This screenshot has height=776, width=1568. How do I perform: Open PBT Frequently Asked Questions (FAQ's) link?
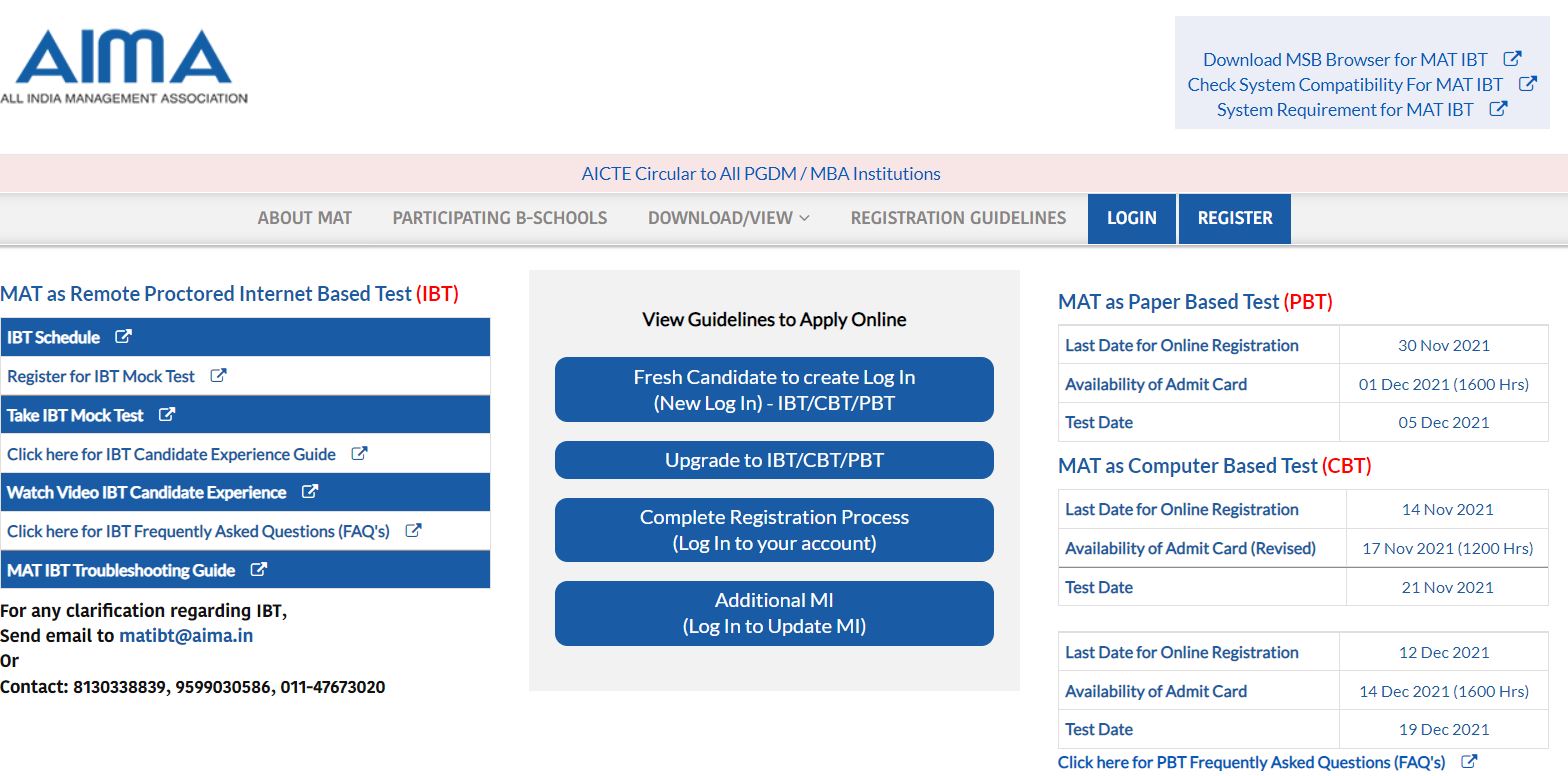[1251, 762]
